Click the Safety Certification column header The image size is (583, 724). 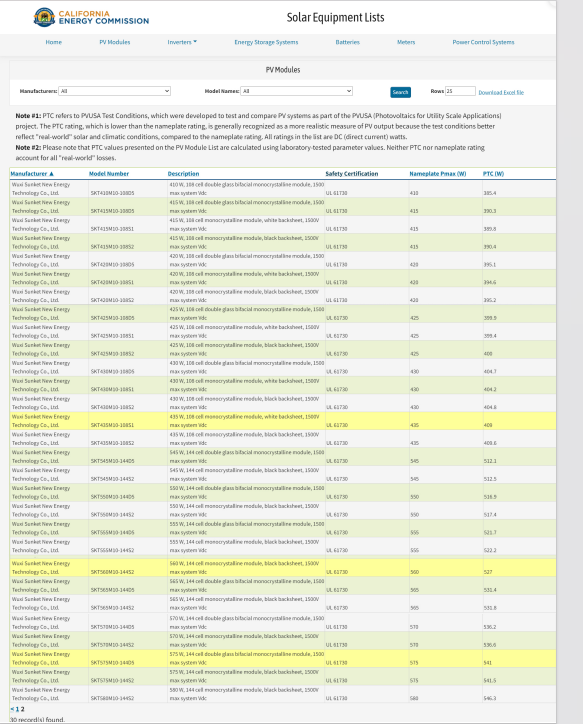click(352, 174)
